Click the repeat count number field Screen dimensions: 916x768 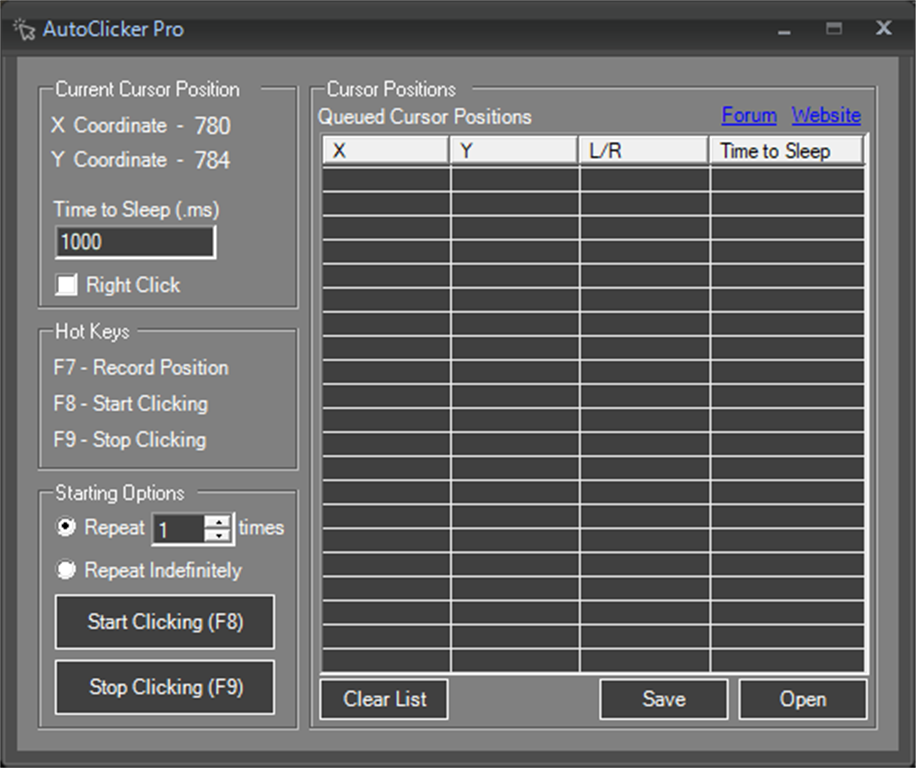point(178,529)
